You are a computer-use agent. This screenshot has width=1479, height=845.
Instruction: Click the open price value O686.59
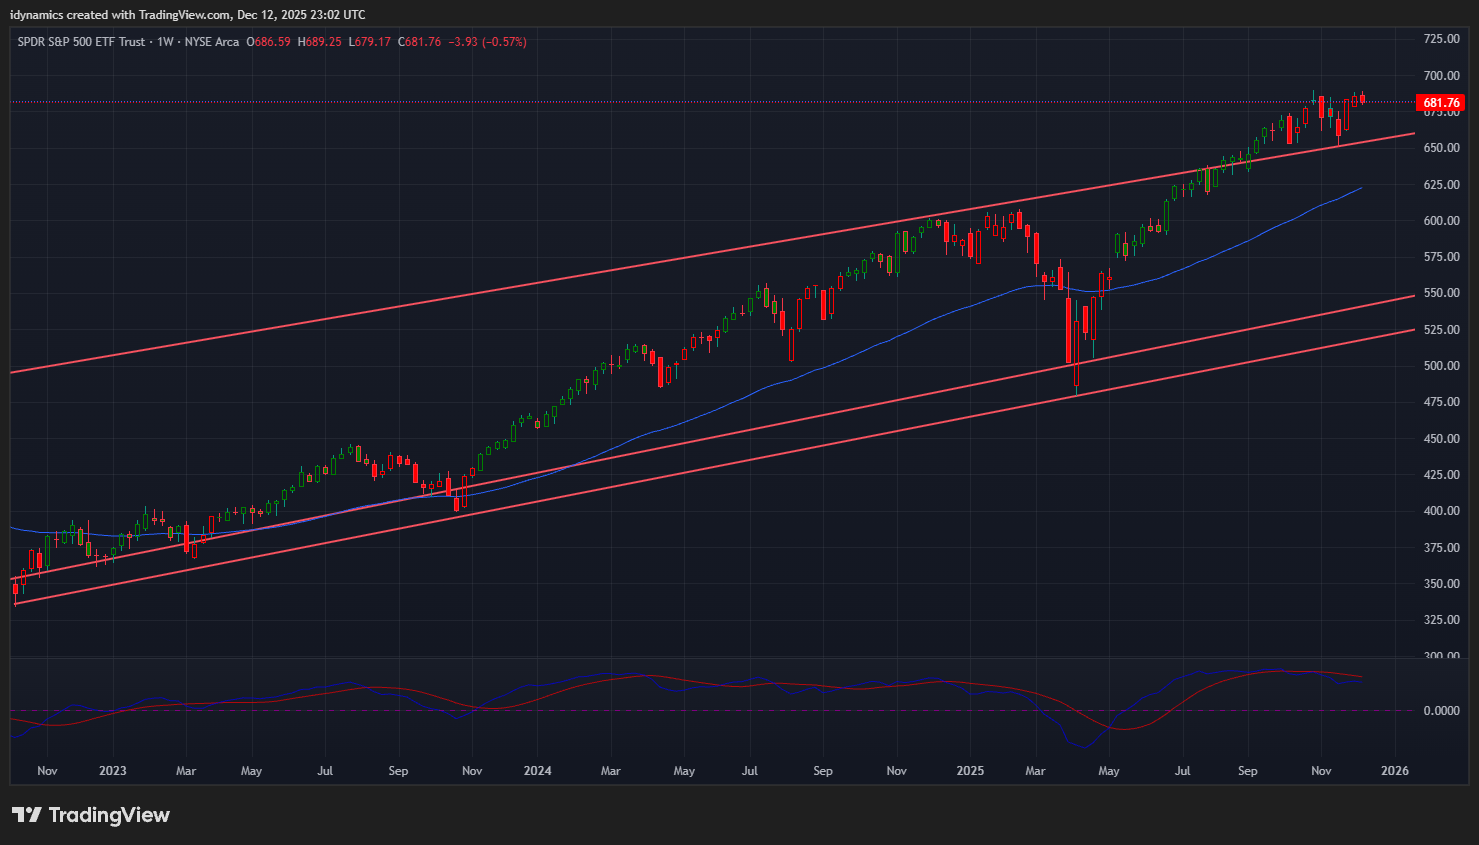click(x=268, y=42)
